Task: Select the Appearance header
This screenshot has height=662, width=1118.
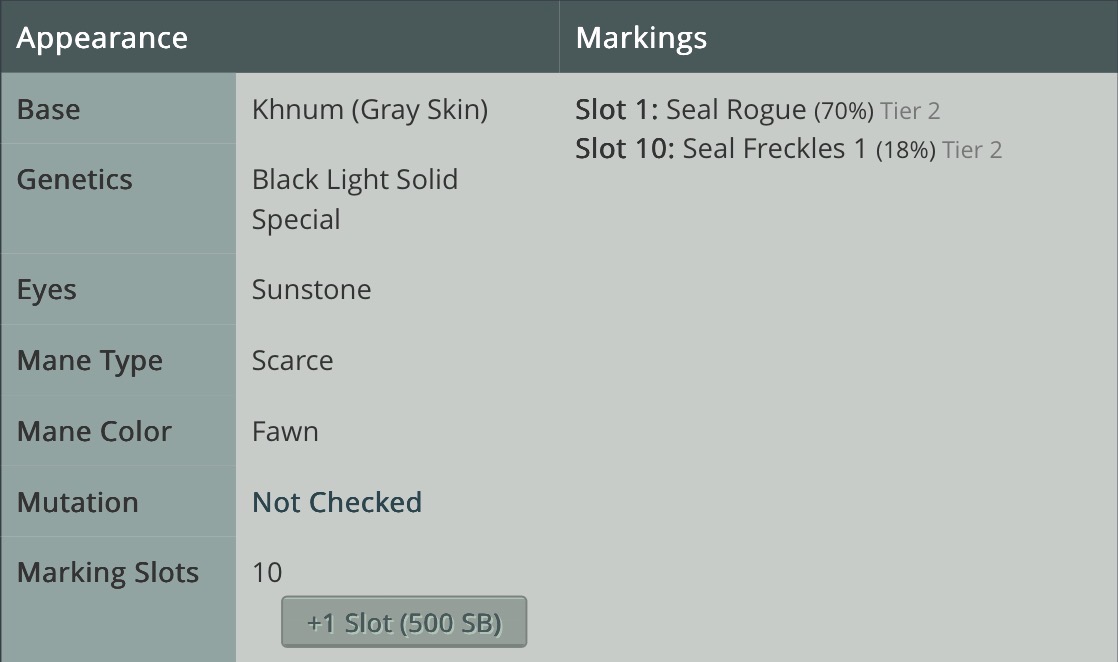Action: click(x=102, y=38)
